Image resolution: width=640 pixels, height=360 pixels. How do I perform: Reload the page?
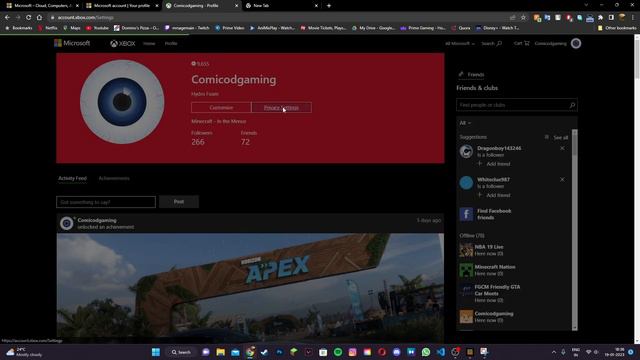pos(29,18)
